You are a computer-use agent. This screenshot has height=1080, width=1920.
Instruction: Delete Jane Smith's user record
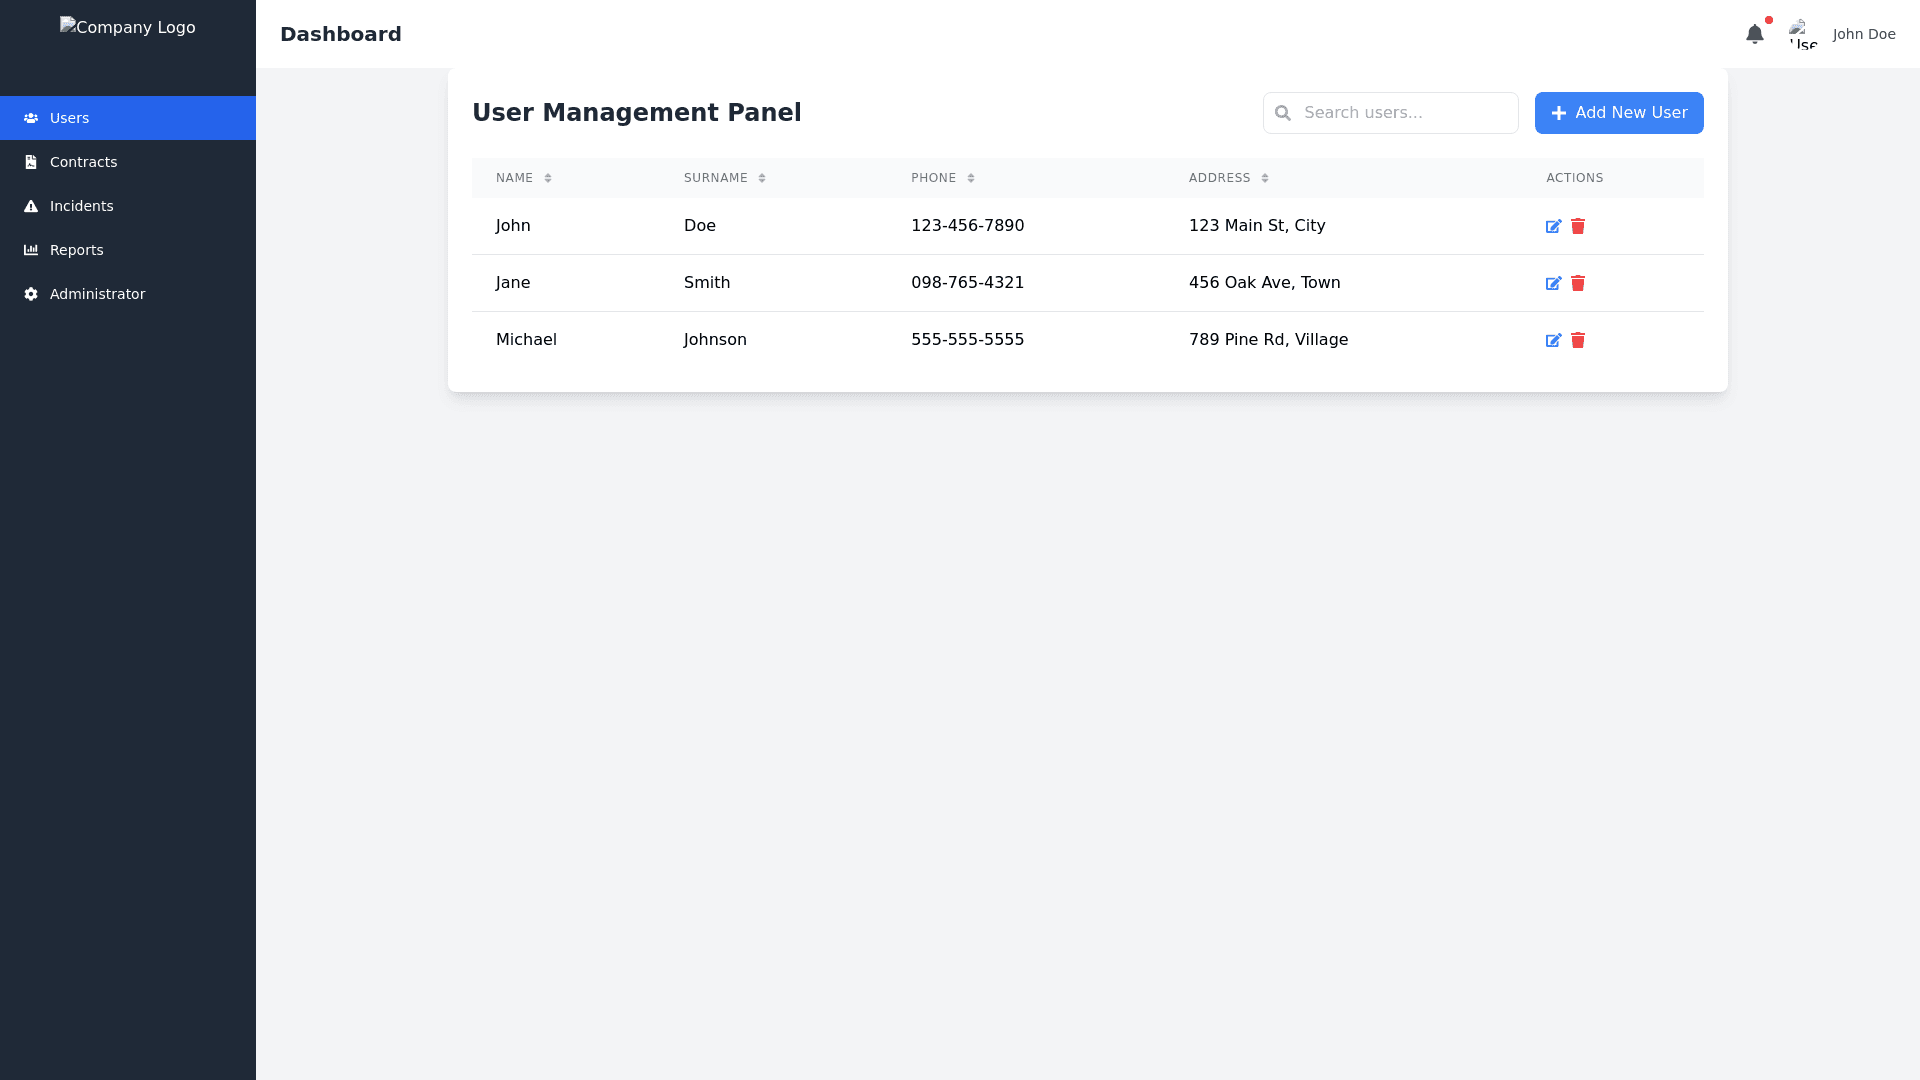(x=1578, y=284)
